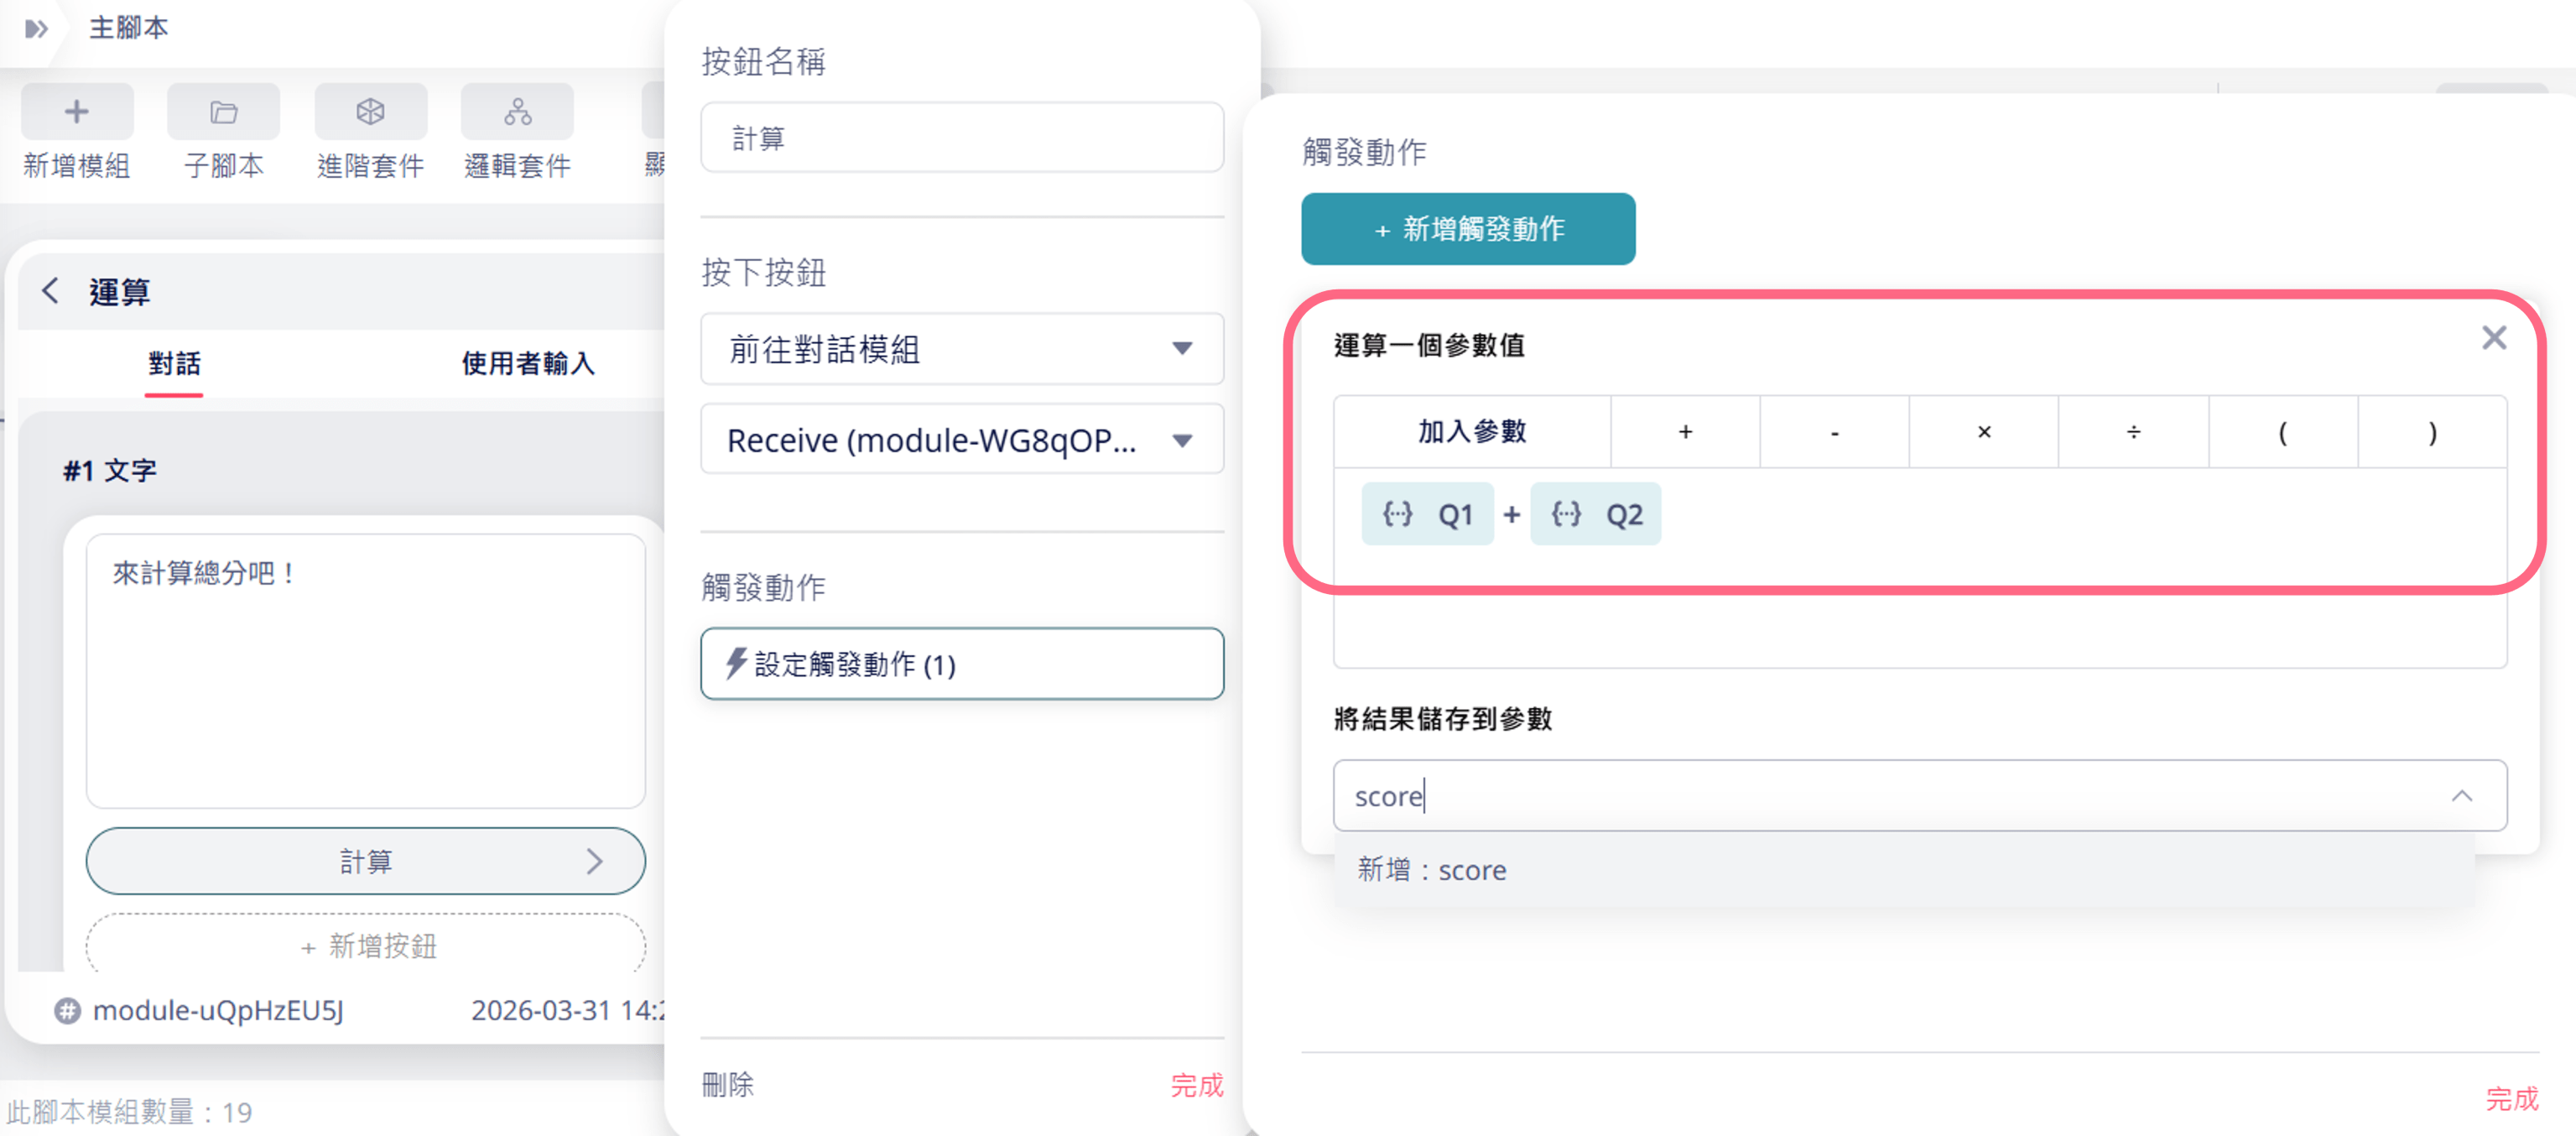The image size is (2576, 1136).
Task: Click the 按鈕名稱 input field
Action: click(x=962, y=138)
